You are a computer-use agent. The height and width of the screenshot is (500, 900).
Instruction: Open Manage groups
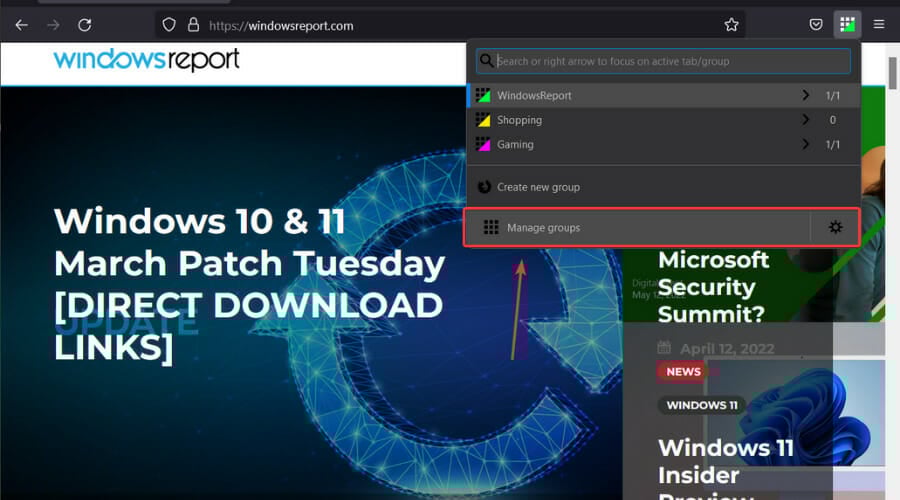point(638,227)
